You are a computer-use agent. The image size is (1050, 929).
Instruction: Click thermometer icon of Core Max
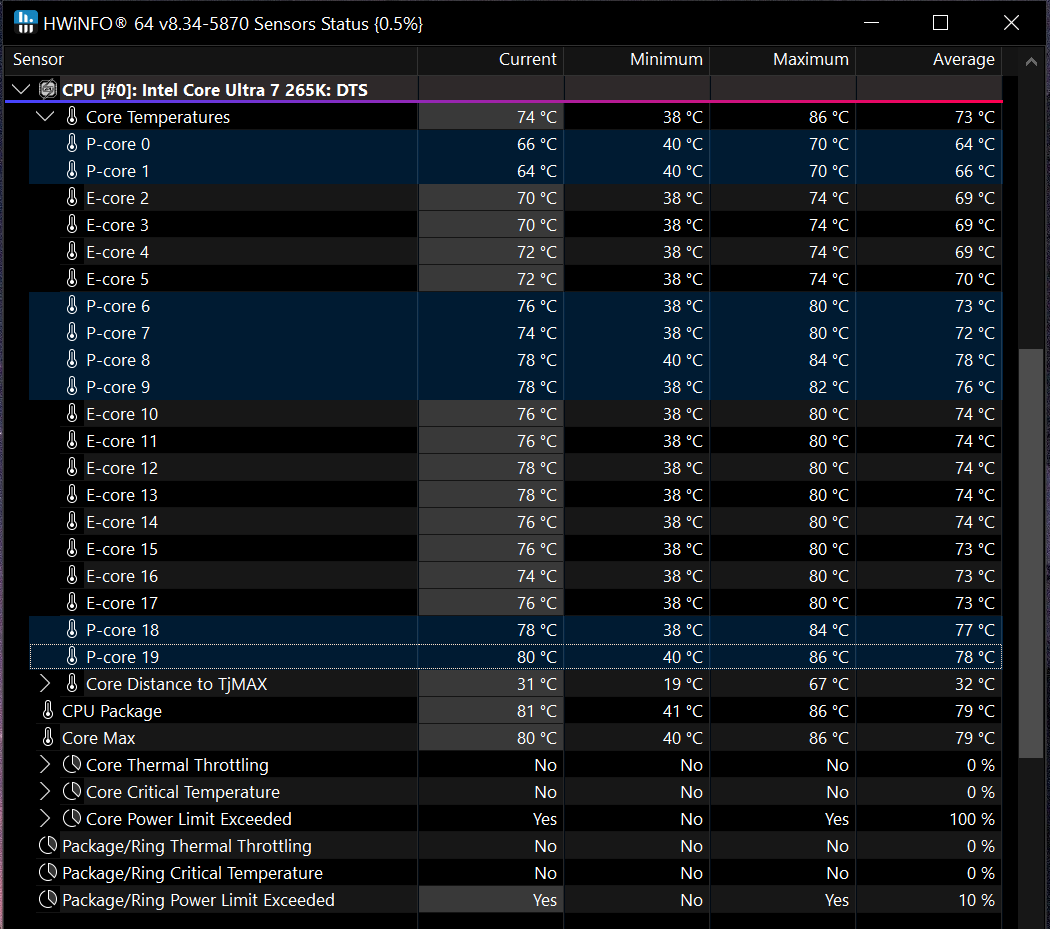point(48,737)
